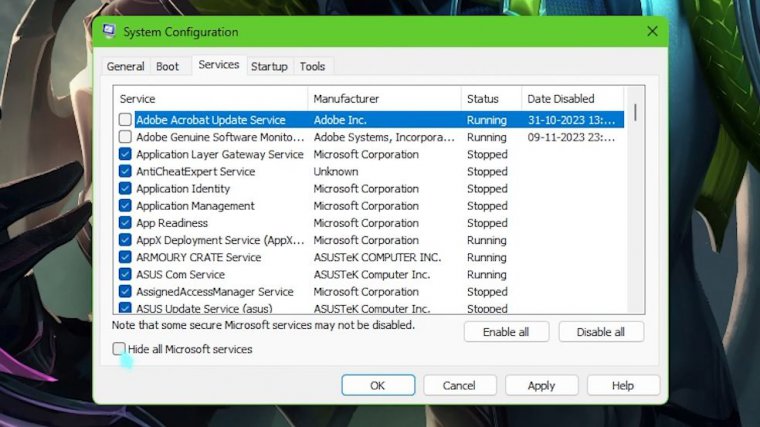The width and height of the screenshot is (760, 427).
Task: Open the Tools tab
Action: point(312,67)
